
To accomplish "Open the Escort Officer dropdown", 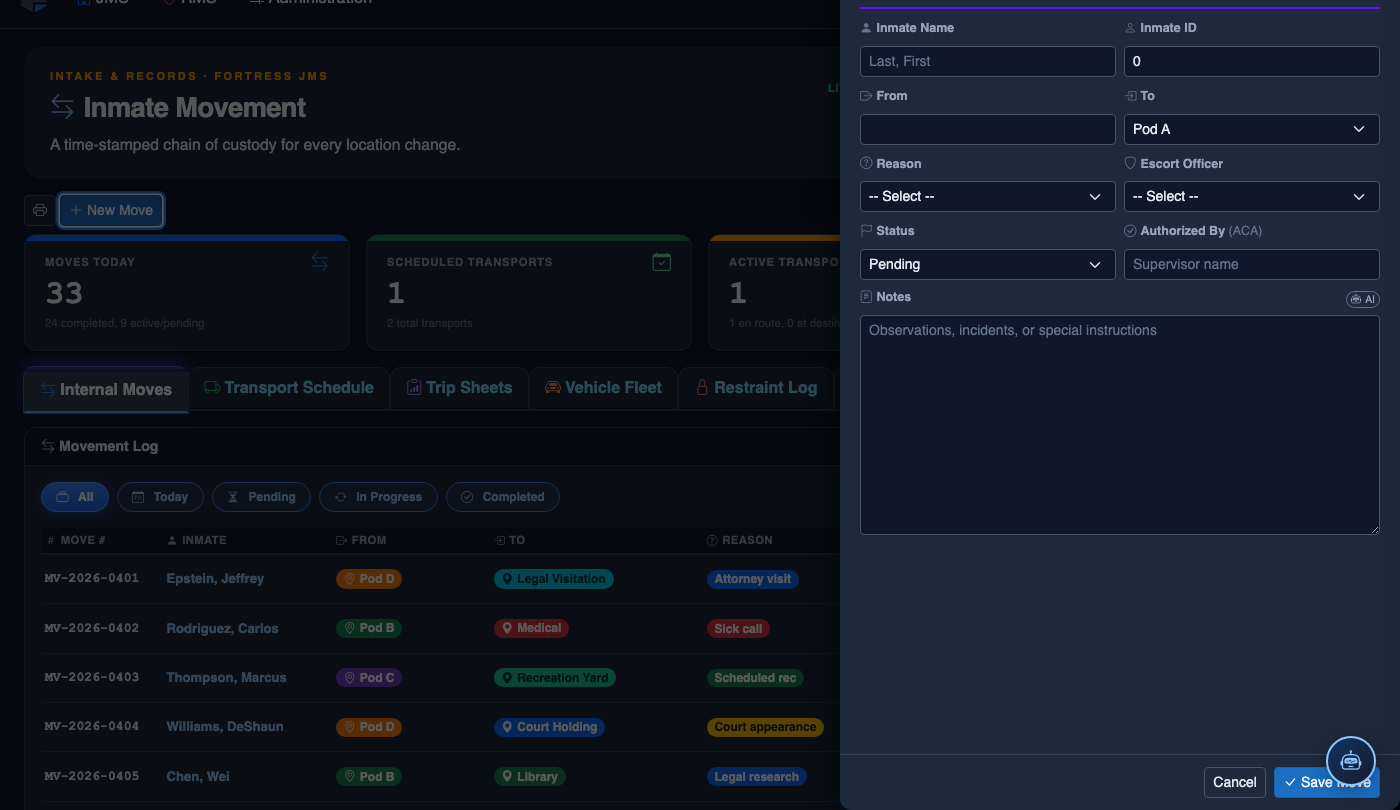I will tap(1251, 196).
